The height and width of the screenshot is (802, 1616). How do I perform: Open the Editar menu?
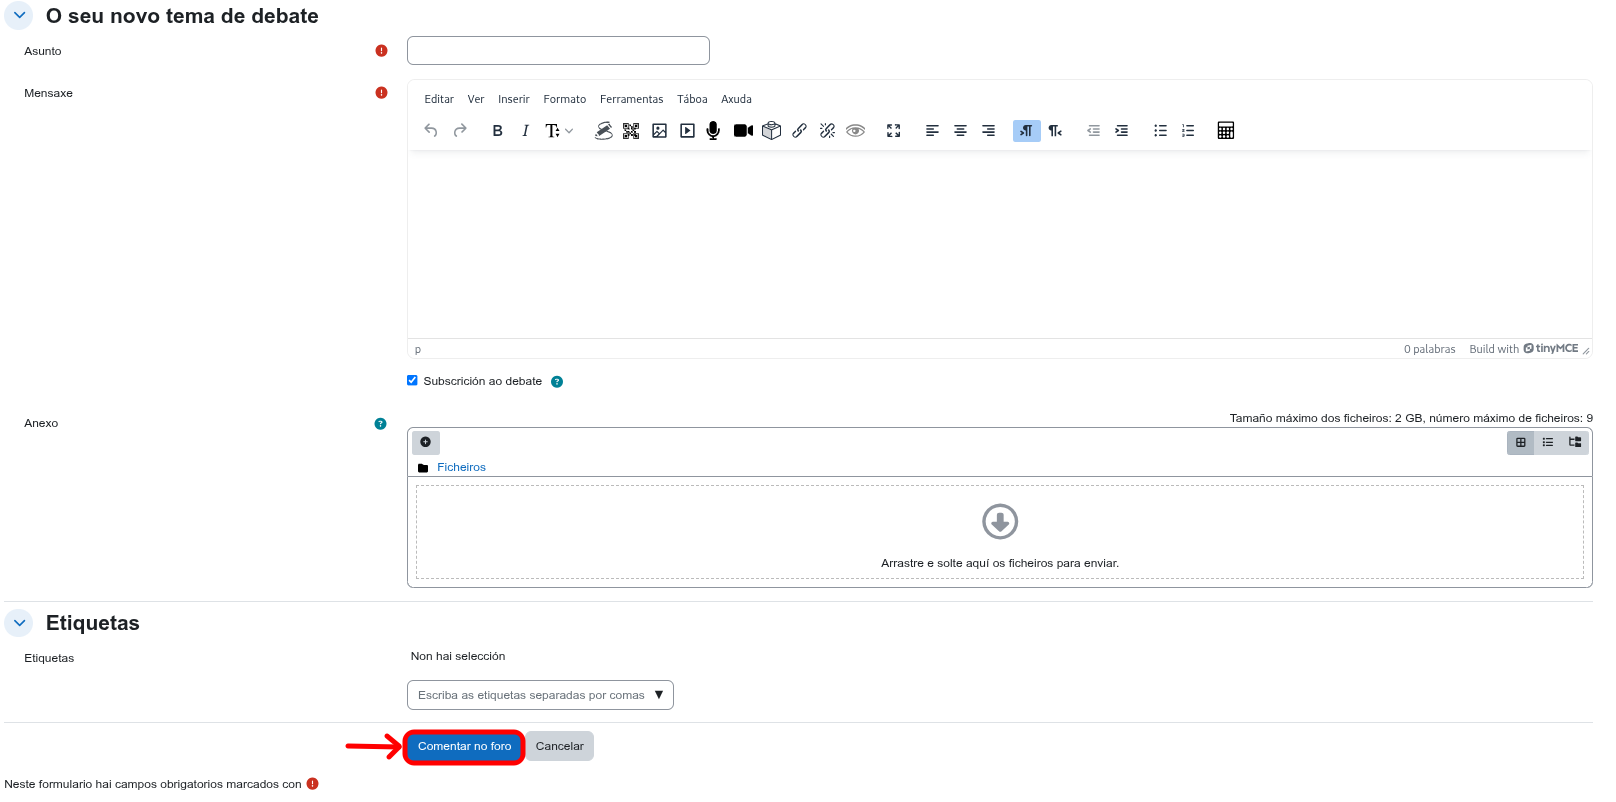click(x=439, y=99)
